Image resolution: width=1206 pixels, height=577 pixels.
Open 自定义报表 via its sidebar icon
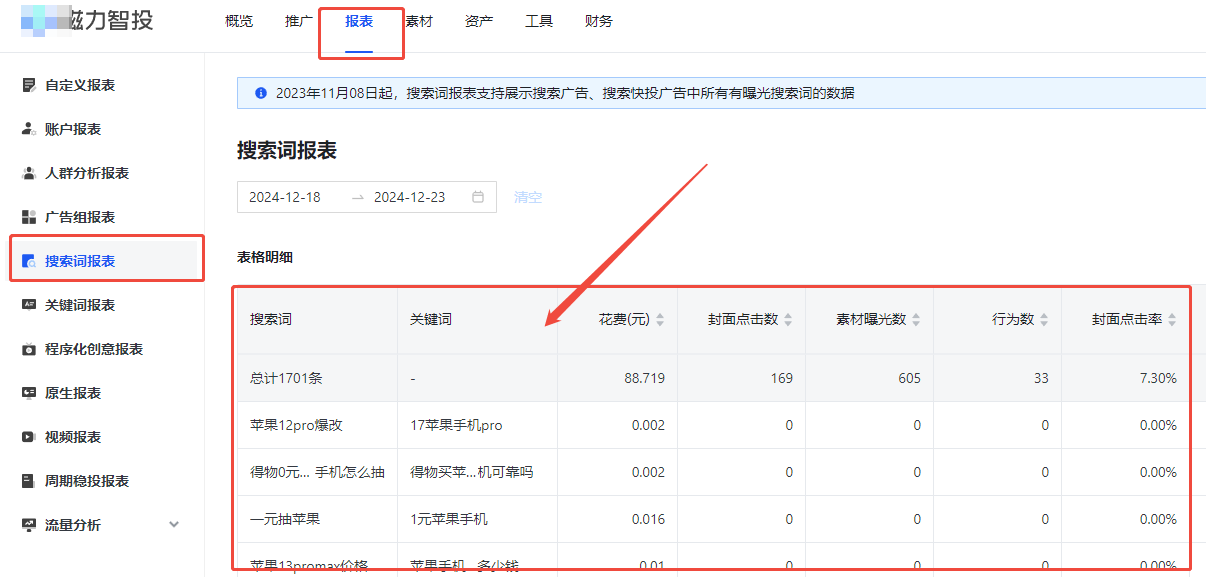30,85
